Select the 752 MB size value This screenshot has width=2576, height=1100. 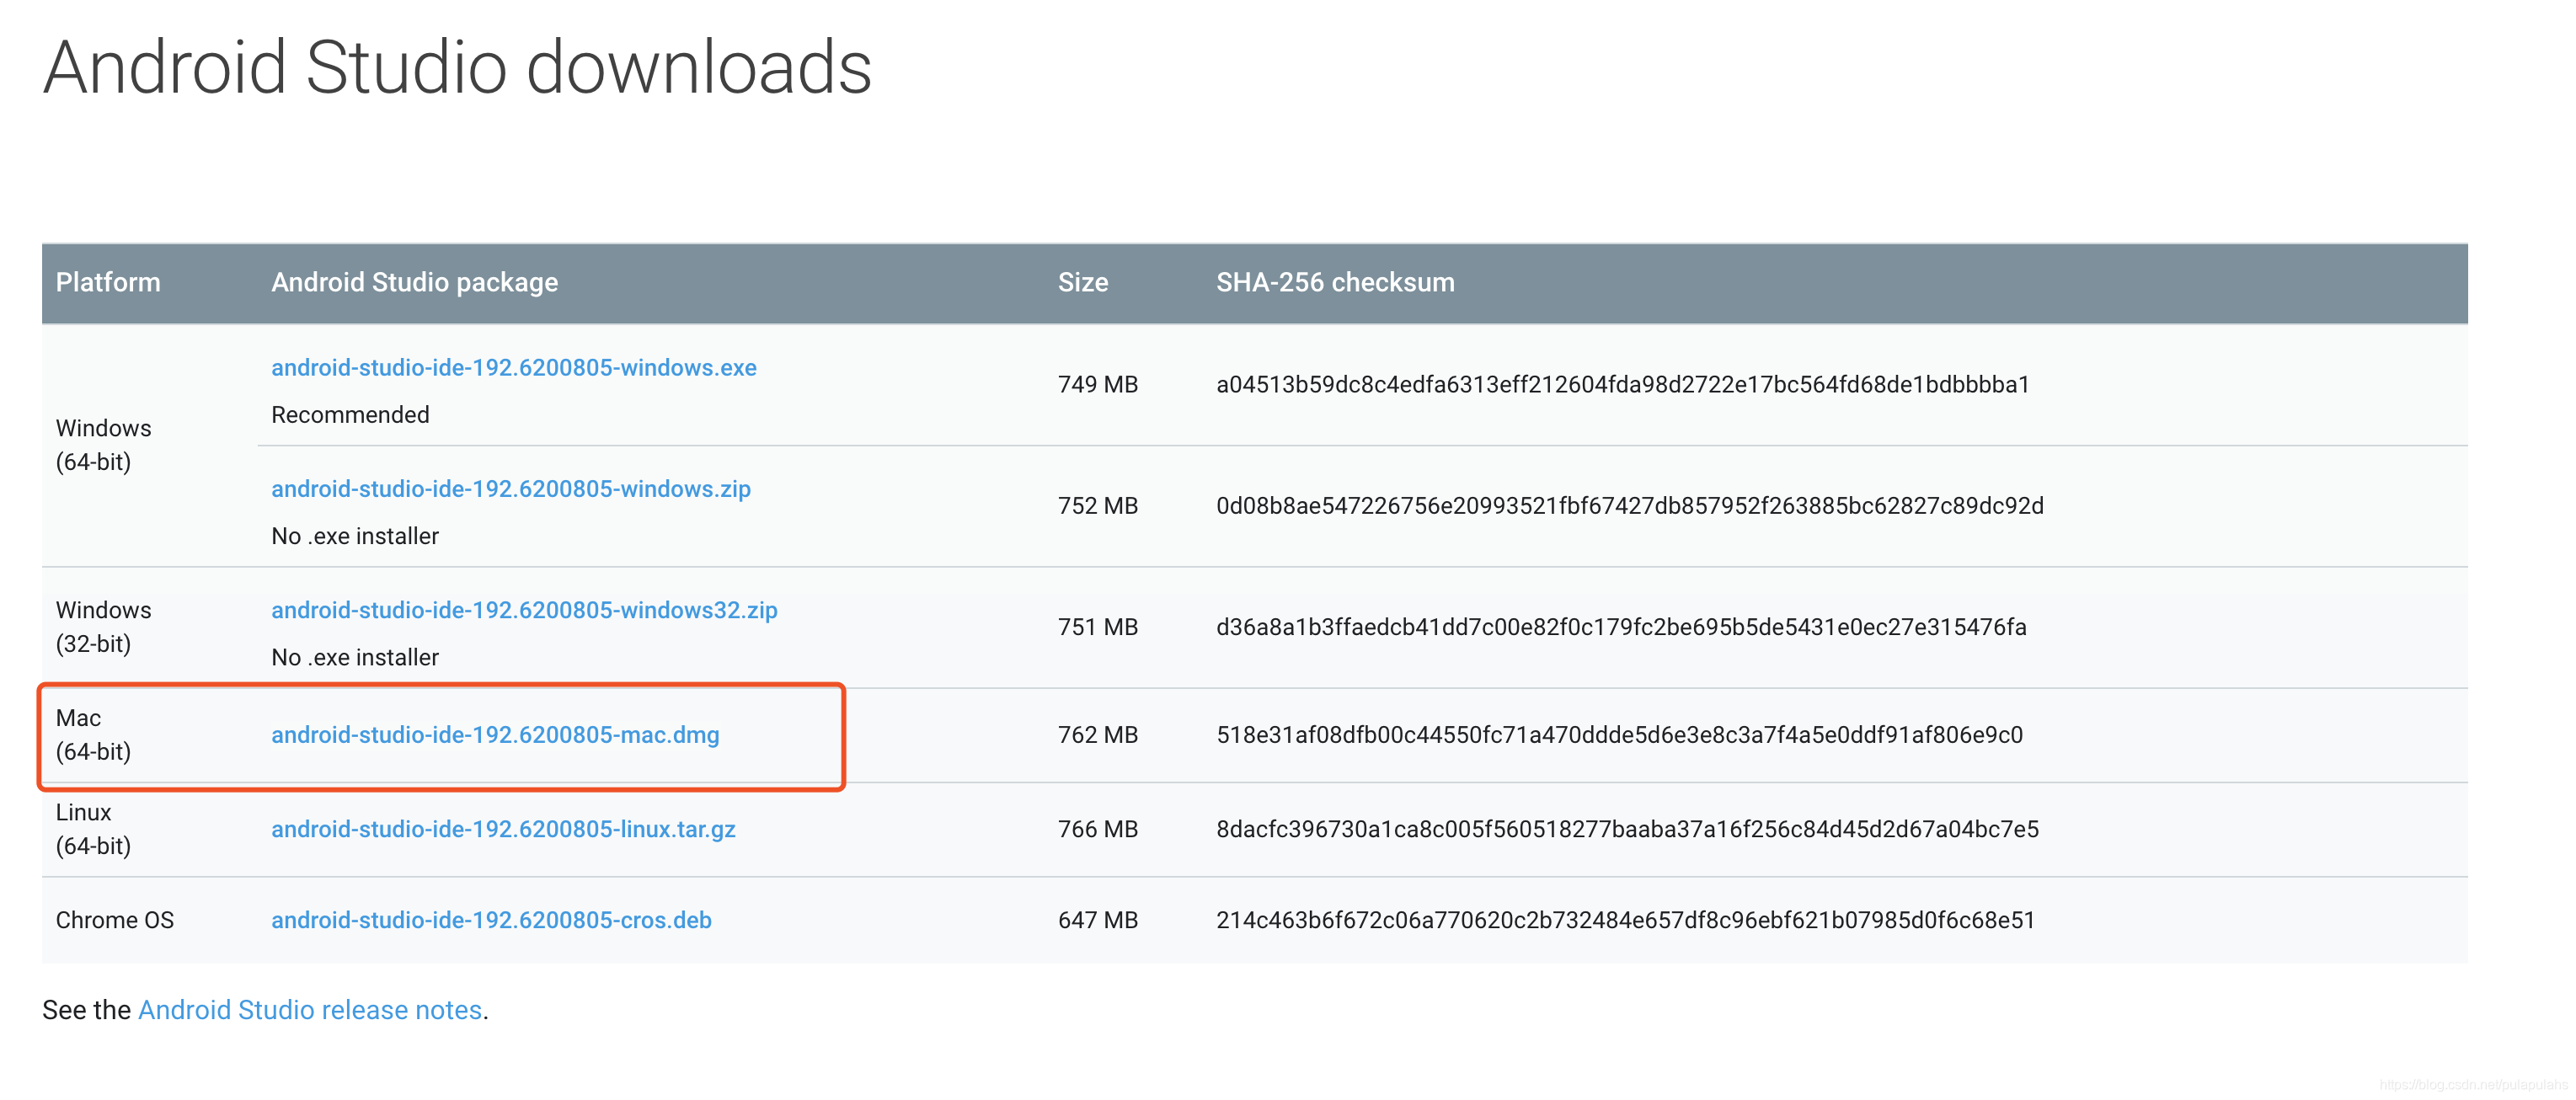point(1098,506)
